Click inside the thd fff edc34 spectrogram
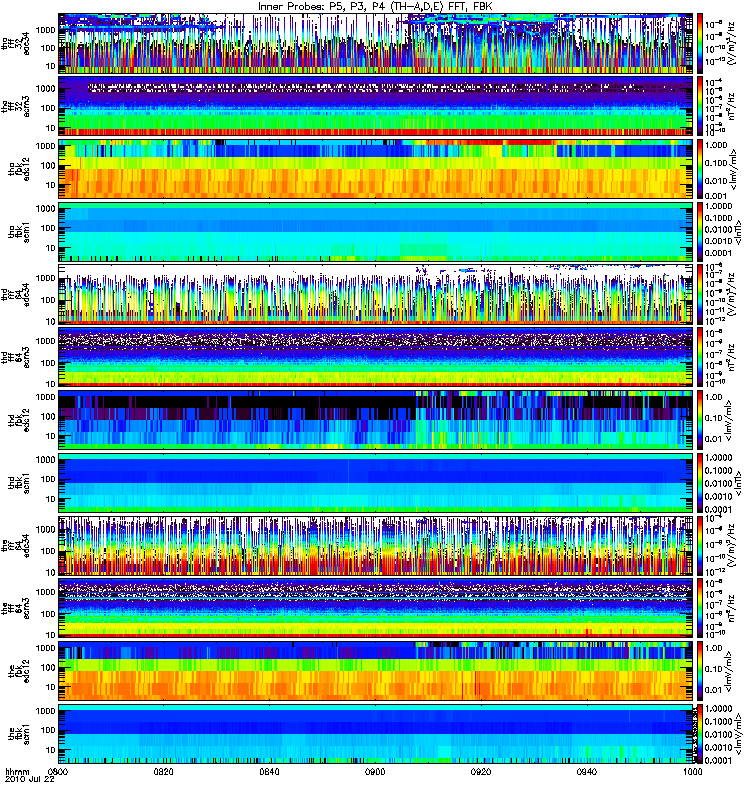The image size is (750, 800). click(x=376, y=295)
